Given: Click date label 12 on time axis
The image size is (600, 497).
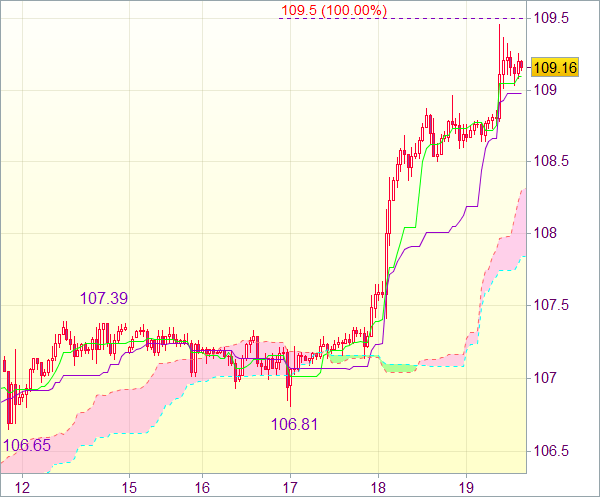Looking at the screenshot, I should click(x=22, y=488).
